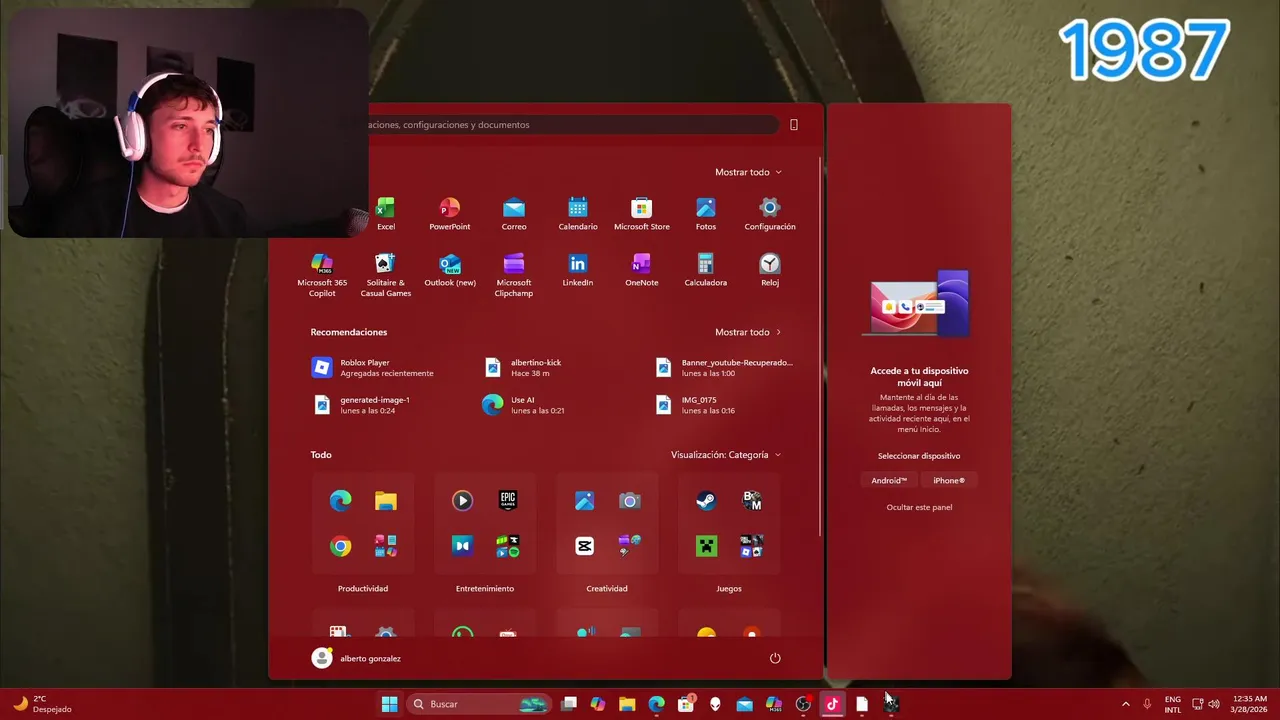
Task: Open the Reloj clock app
Action: pyautogui.click(x=770, y=270)
